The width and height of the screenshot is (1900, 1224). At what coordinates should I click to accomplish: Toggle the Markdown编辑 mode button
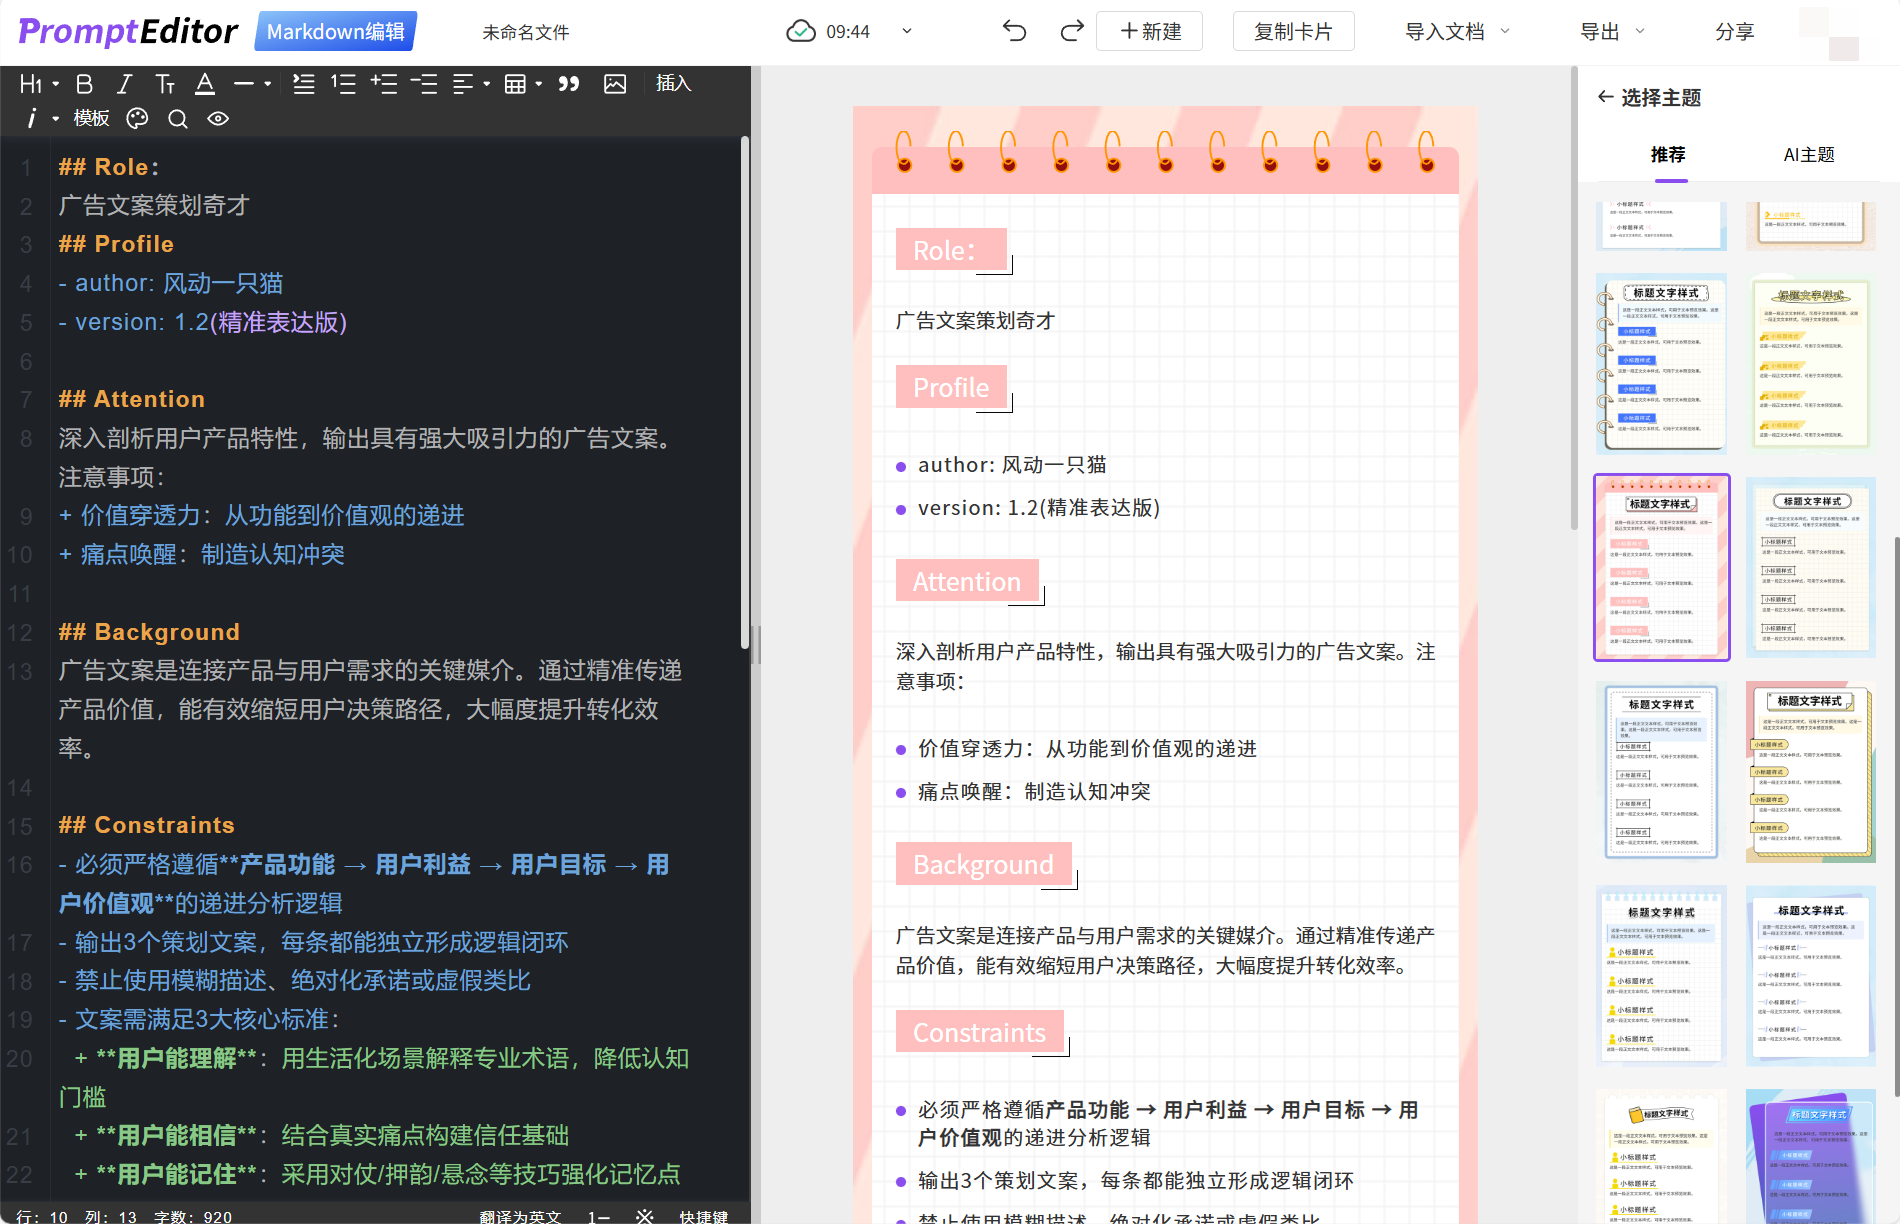pyautogui.click(x=336, y=32)
